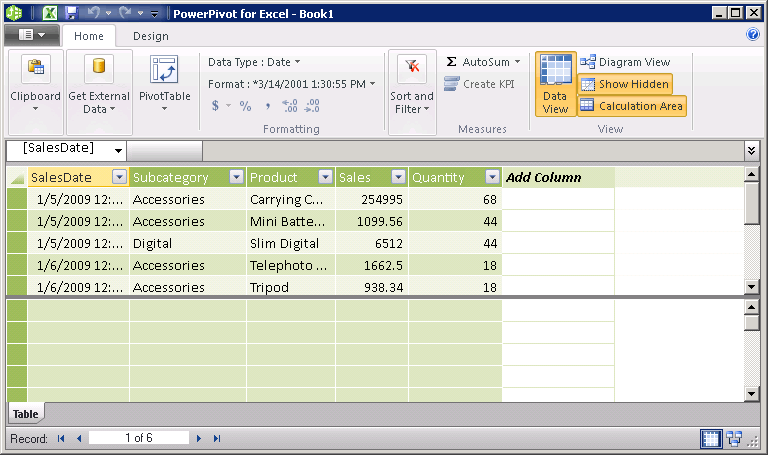
Task: Apply currency dollar format
Action: [215, 105]
